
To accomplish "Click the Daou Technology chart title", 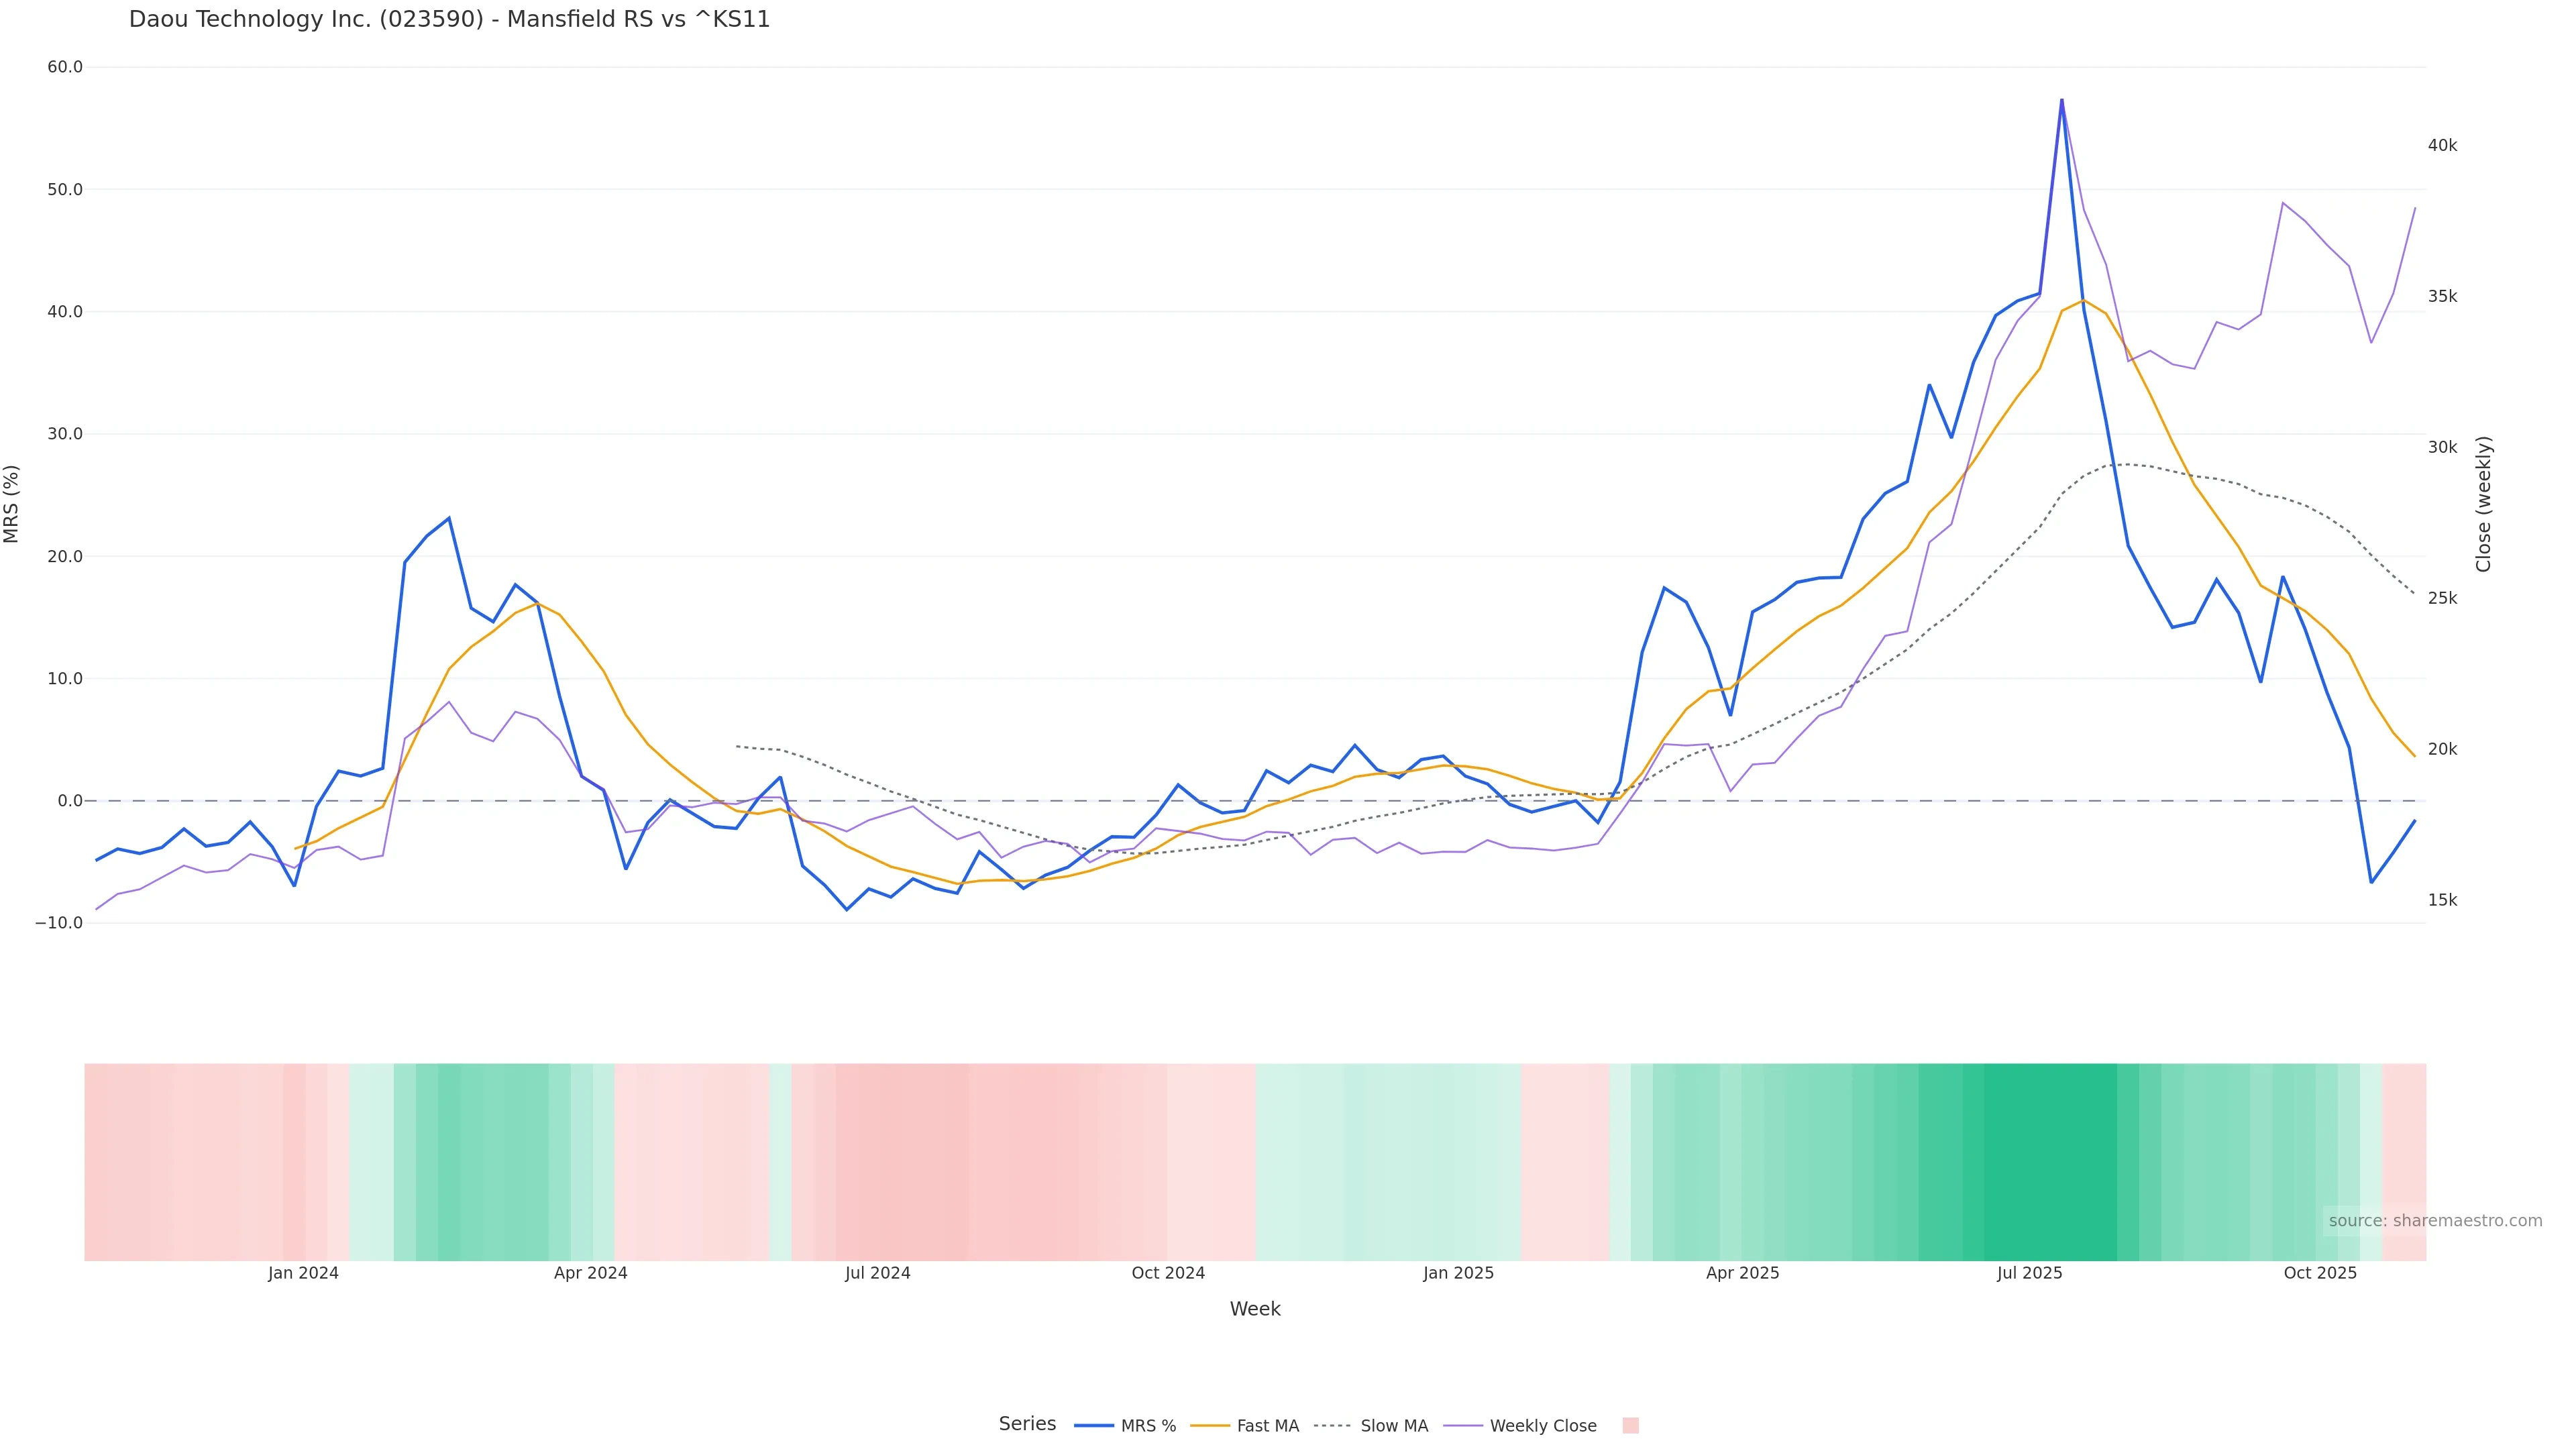I will click(x=449, y=20).
